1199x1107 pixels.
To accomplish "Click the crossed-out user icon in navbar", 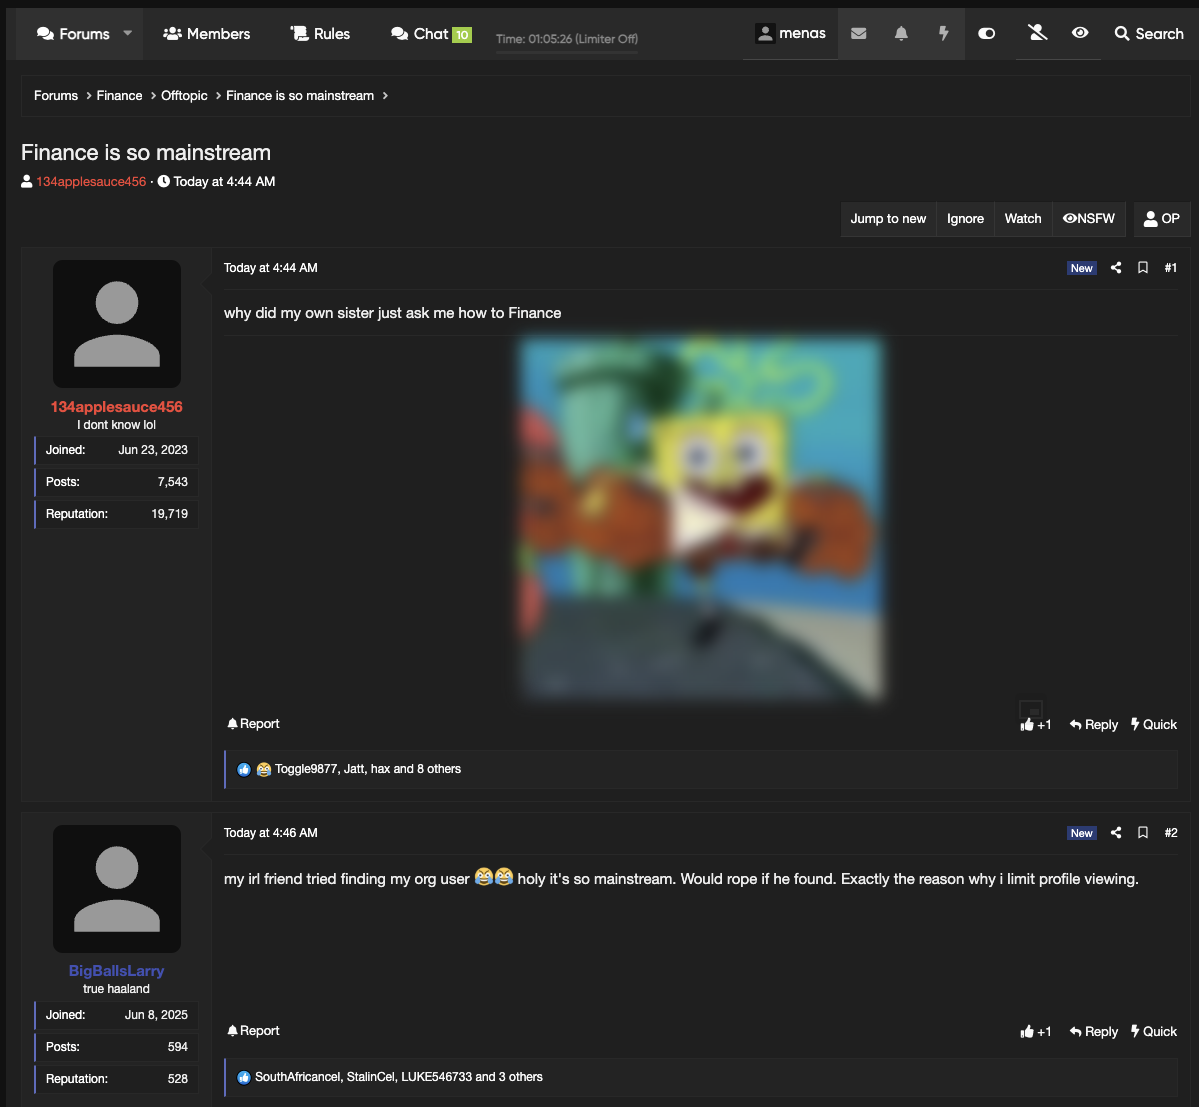I will [1037, 32].
